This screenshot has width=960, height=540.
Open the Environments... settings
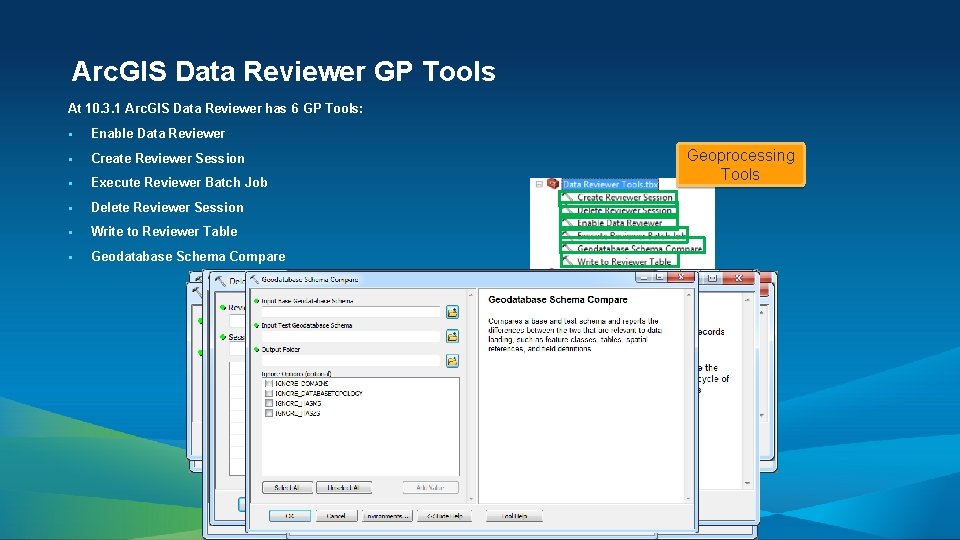(387, 516)
